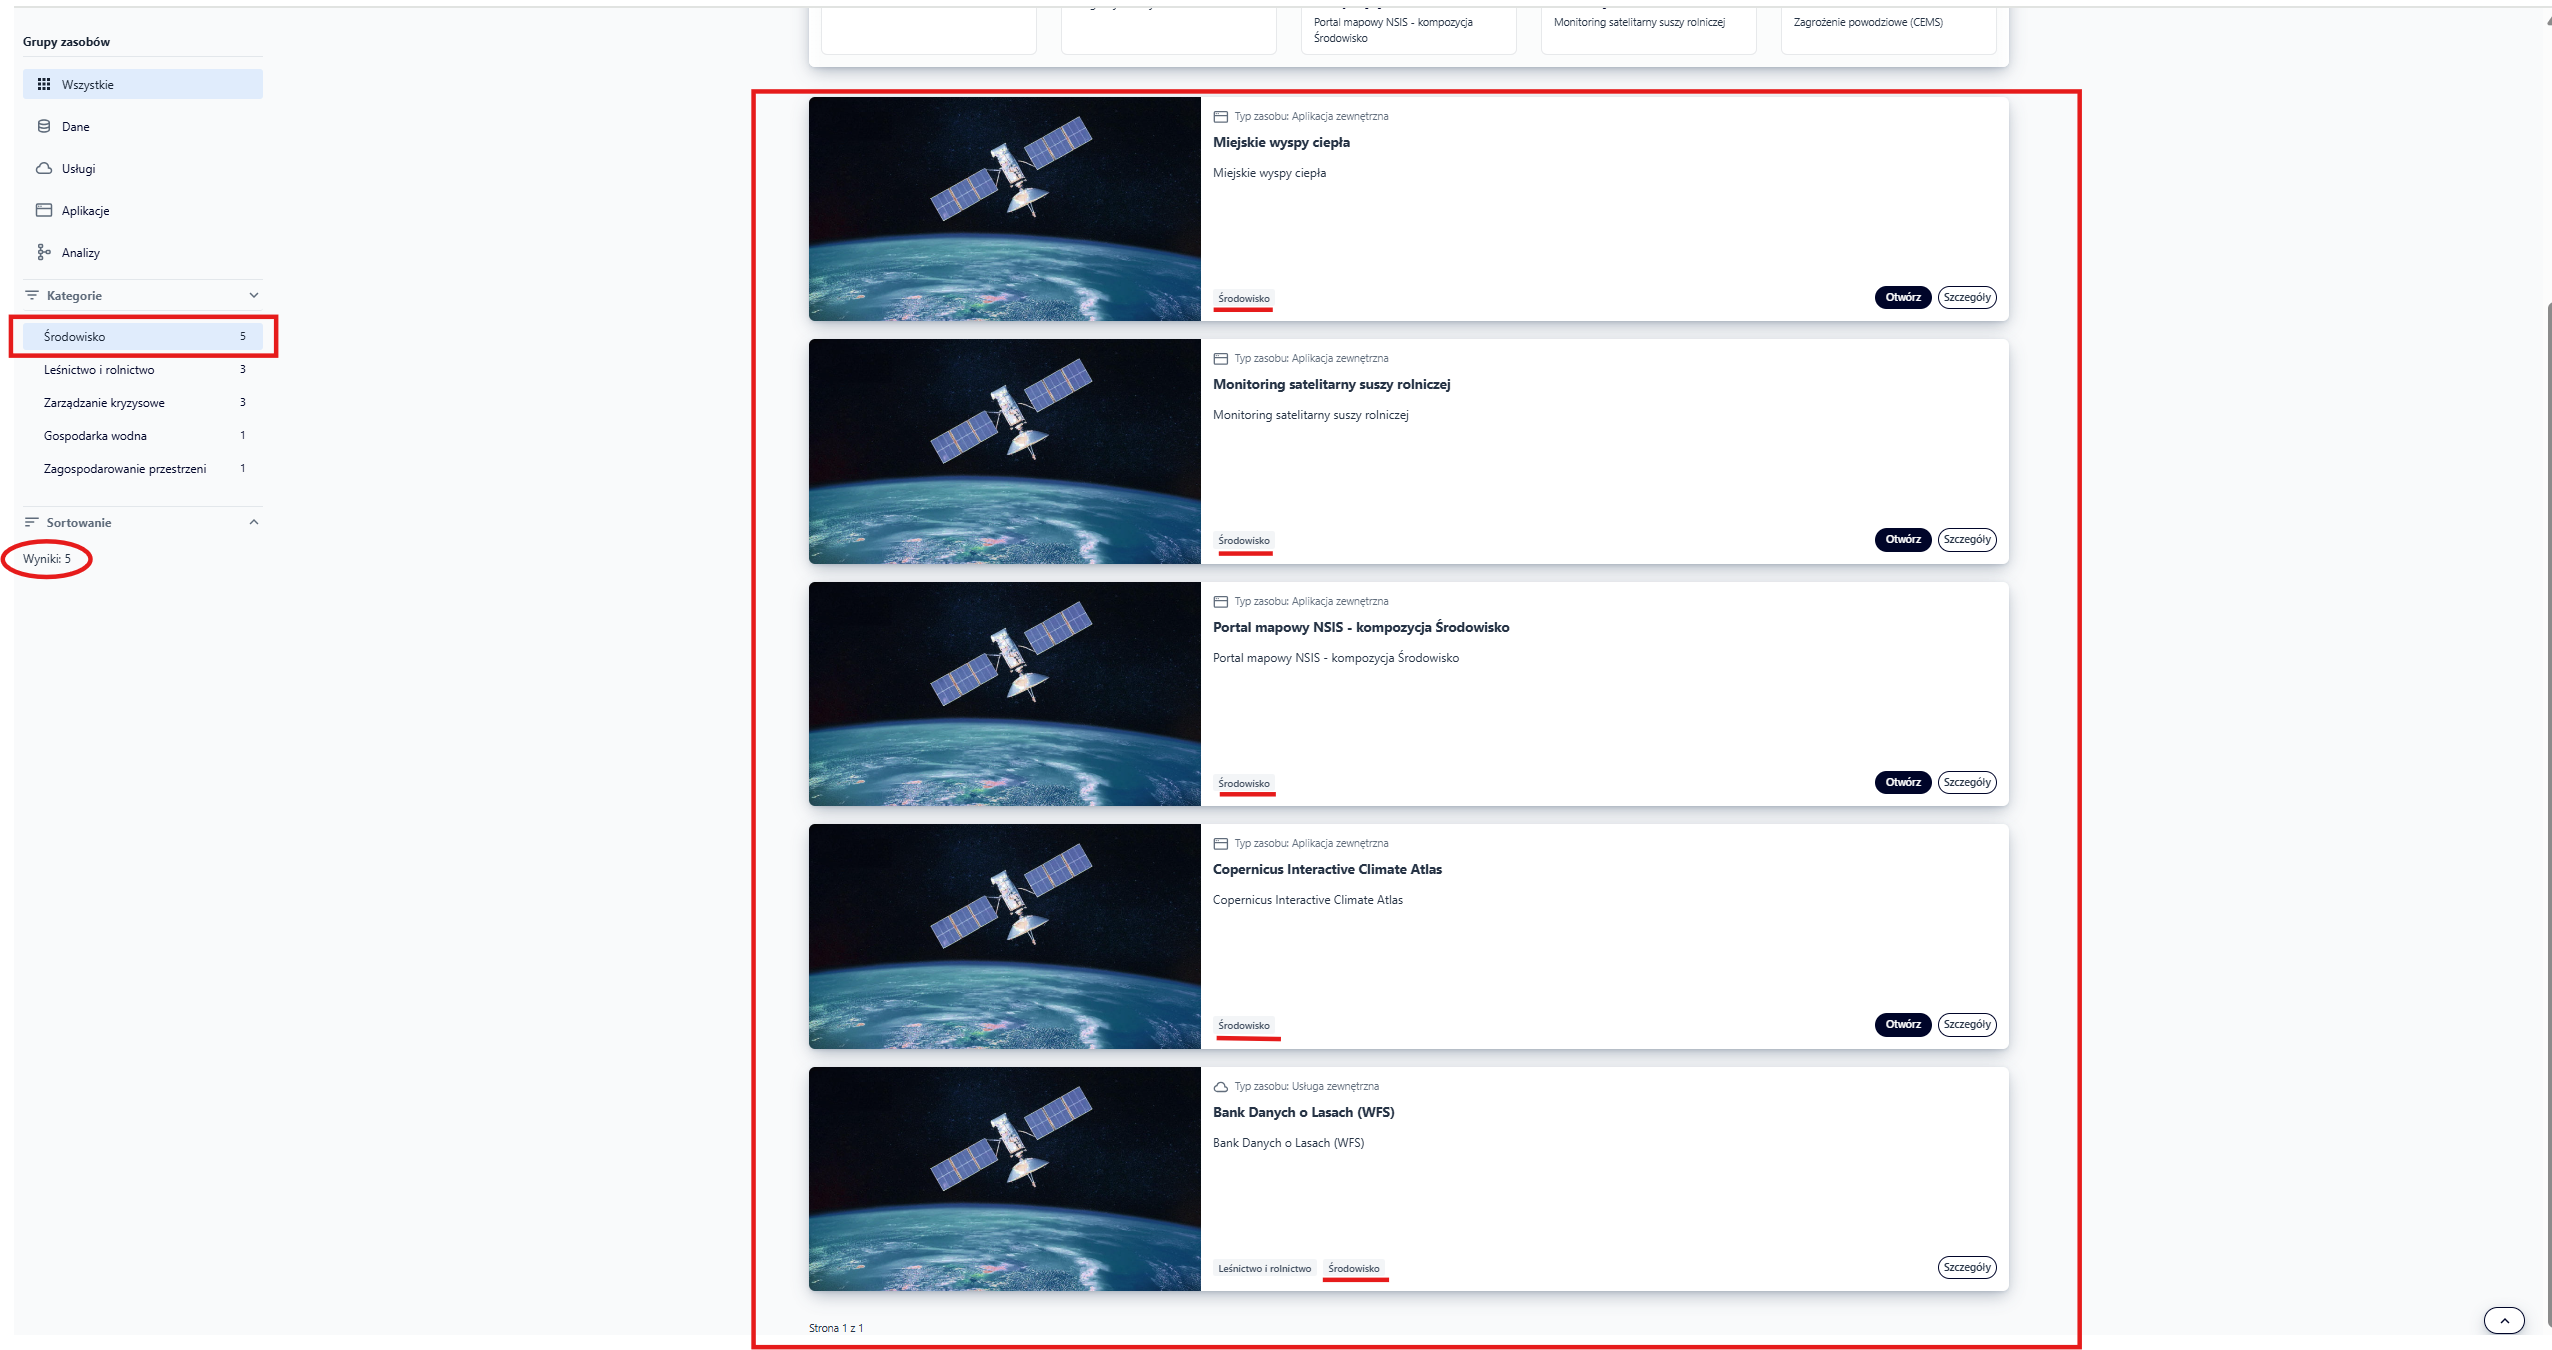Click the Wszystkie grid icon

click(44, 85)
